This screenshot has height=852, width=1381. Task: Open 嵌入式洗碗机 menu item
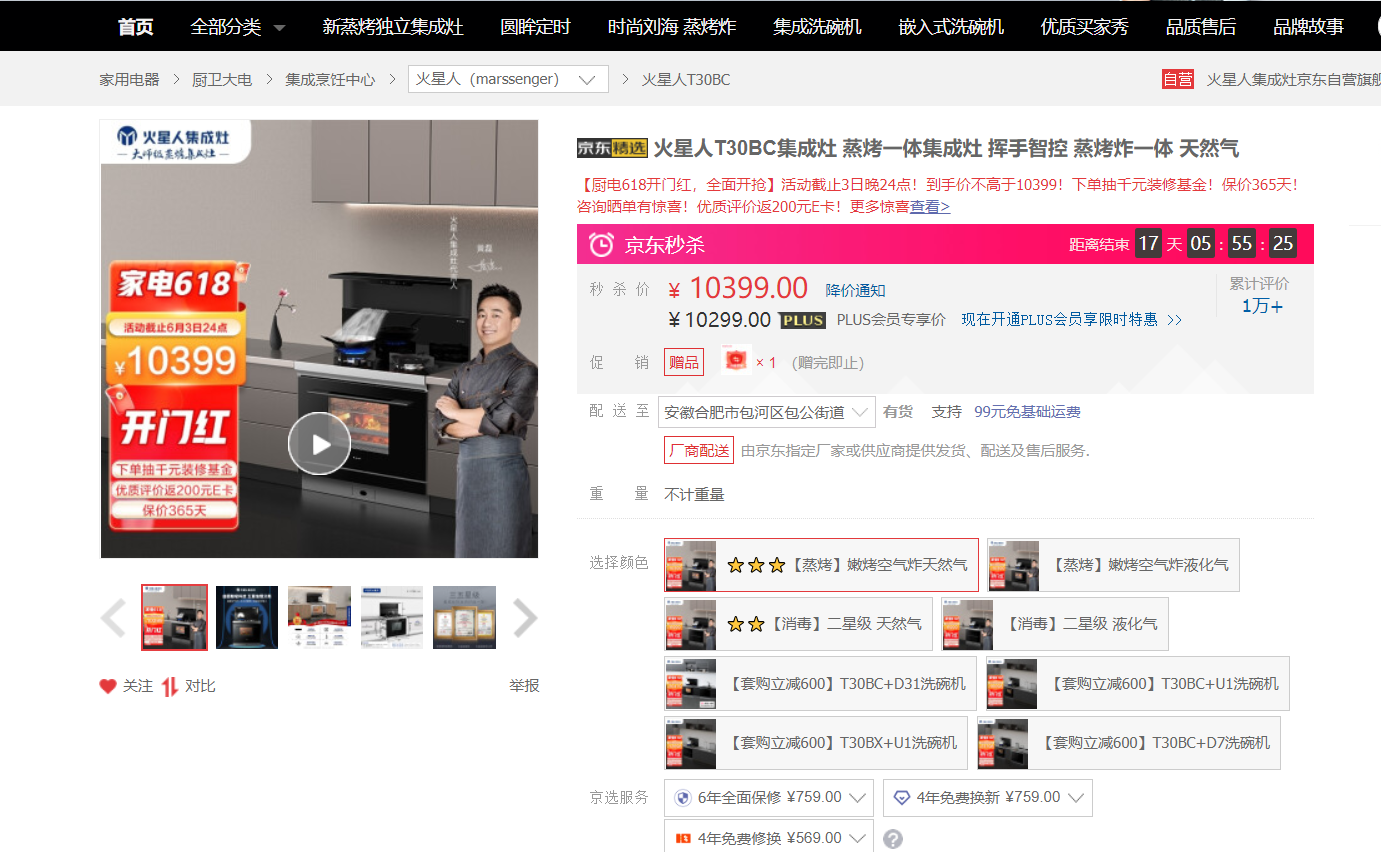[951, 27]
